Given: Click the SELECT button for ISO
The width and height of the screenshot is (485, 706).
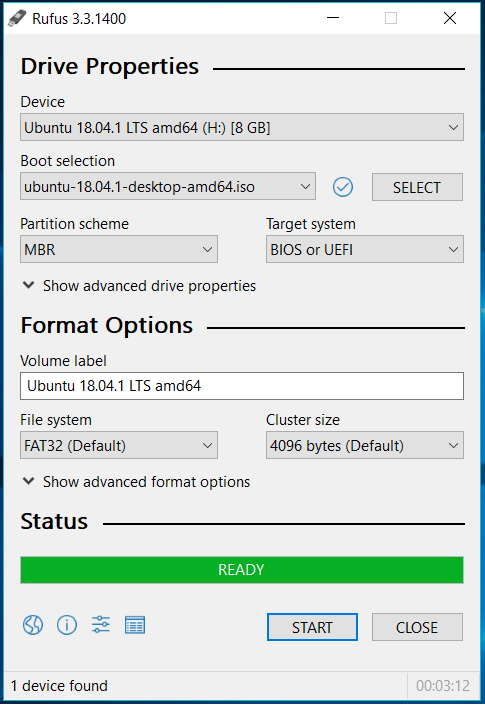Looking at the screenshot, I should 417,187.
